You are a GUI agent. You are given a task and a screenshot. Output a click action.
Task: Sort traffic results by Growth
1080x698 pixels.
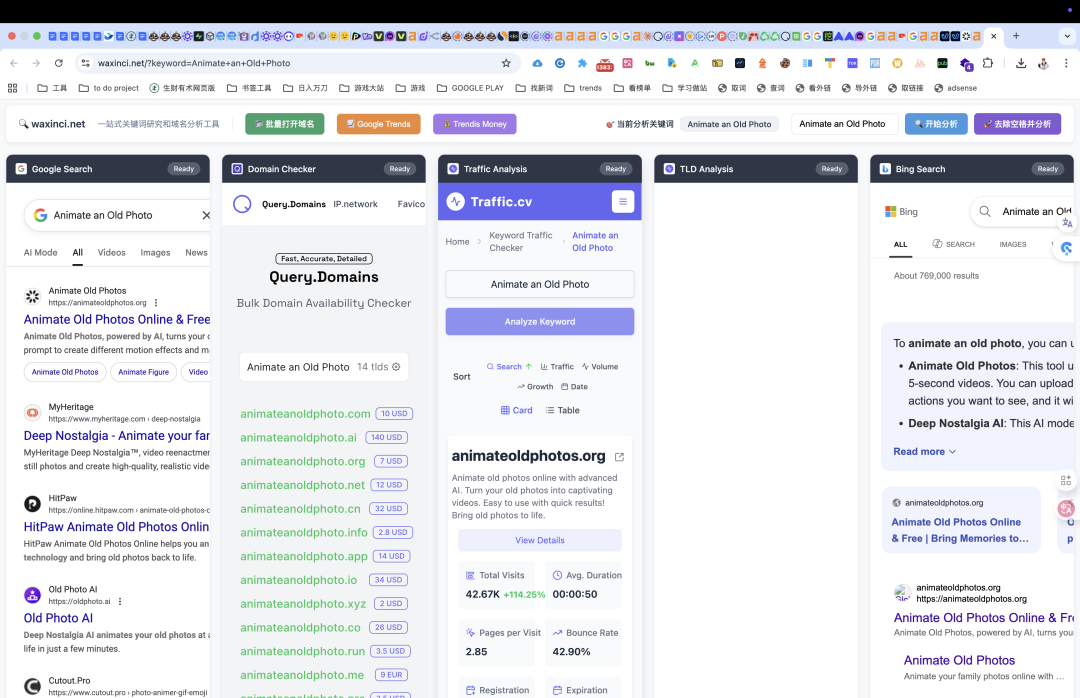click(x=535, y=387)
